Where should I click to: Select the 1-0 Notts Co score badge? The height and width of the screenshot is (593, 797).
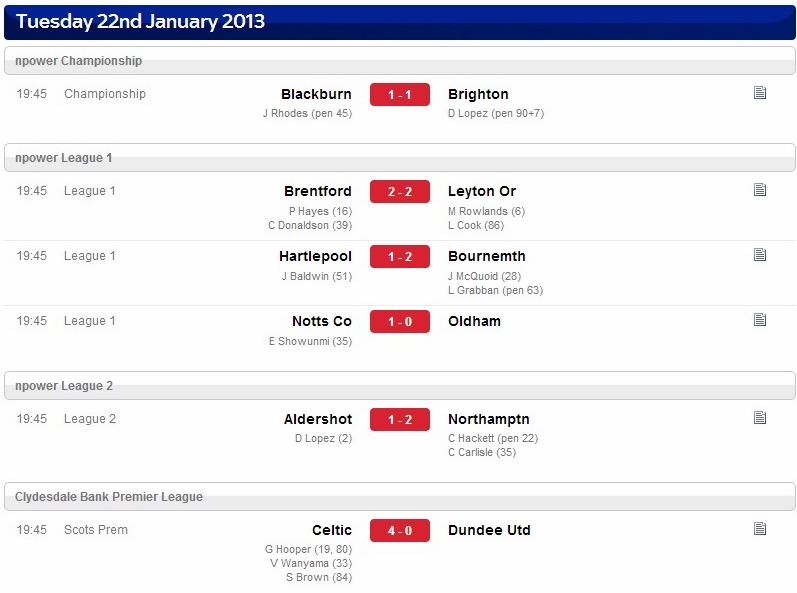pos(400,322)
